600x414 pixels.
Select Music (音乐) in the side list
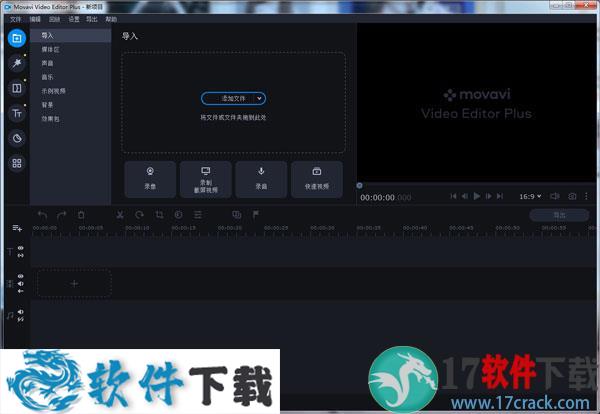point(71,77)
